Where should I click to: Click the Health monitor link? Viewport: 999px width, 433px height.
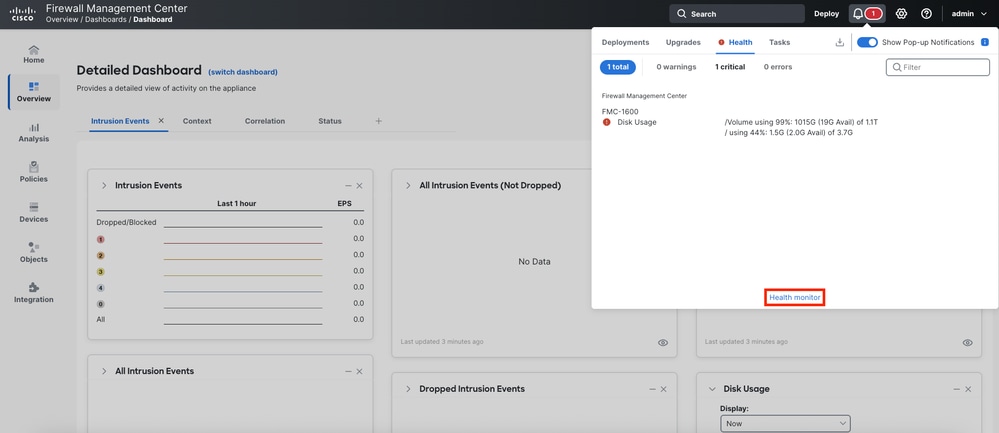point(794,297)
